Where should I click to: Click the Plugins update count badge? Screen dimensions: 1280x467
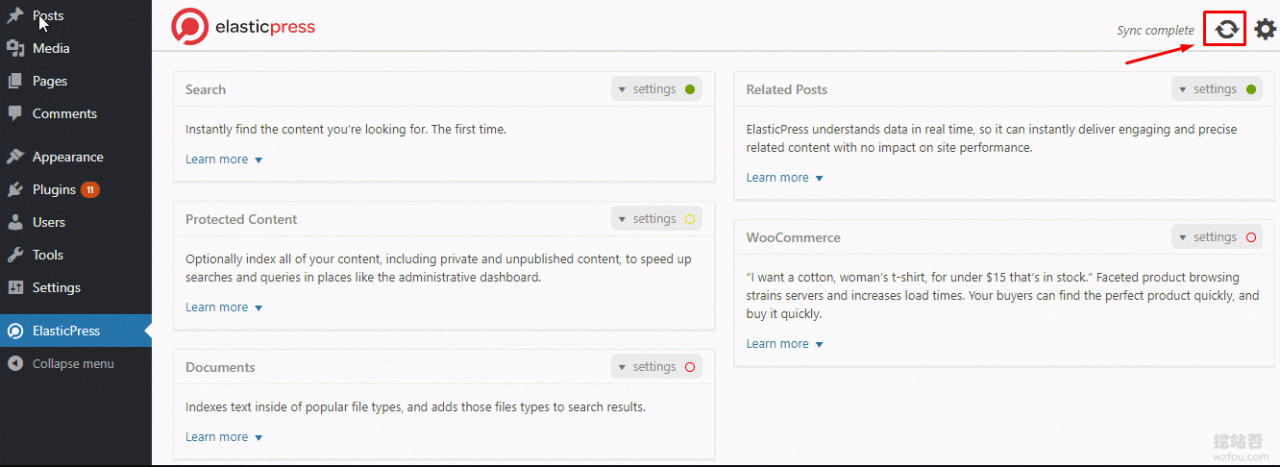(90, 189)
